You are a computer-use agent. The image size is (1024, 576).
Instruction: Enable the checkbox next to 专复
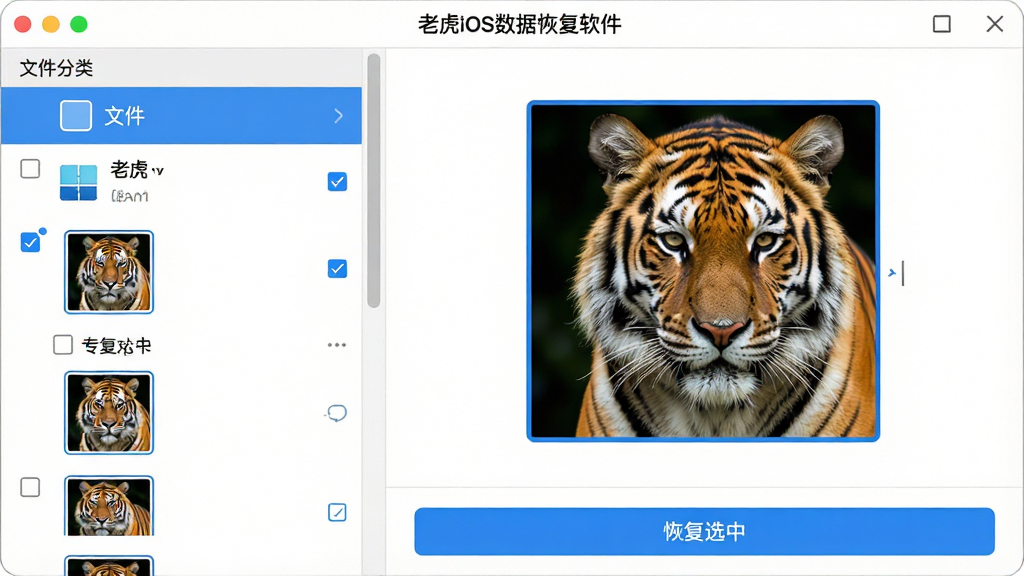coord(63,344)
